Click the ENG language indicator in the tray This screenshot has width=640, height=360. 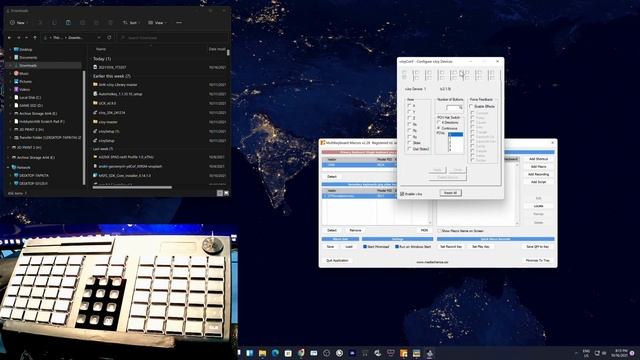586,353
